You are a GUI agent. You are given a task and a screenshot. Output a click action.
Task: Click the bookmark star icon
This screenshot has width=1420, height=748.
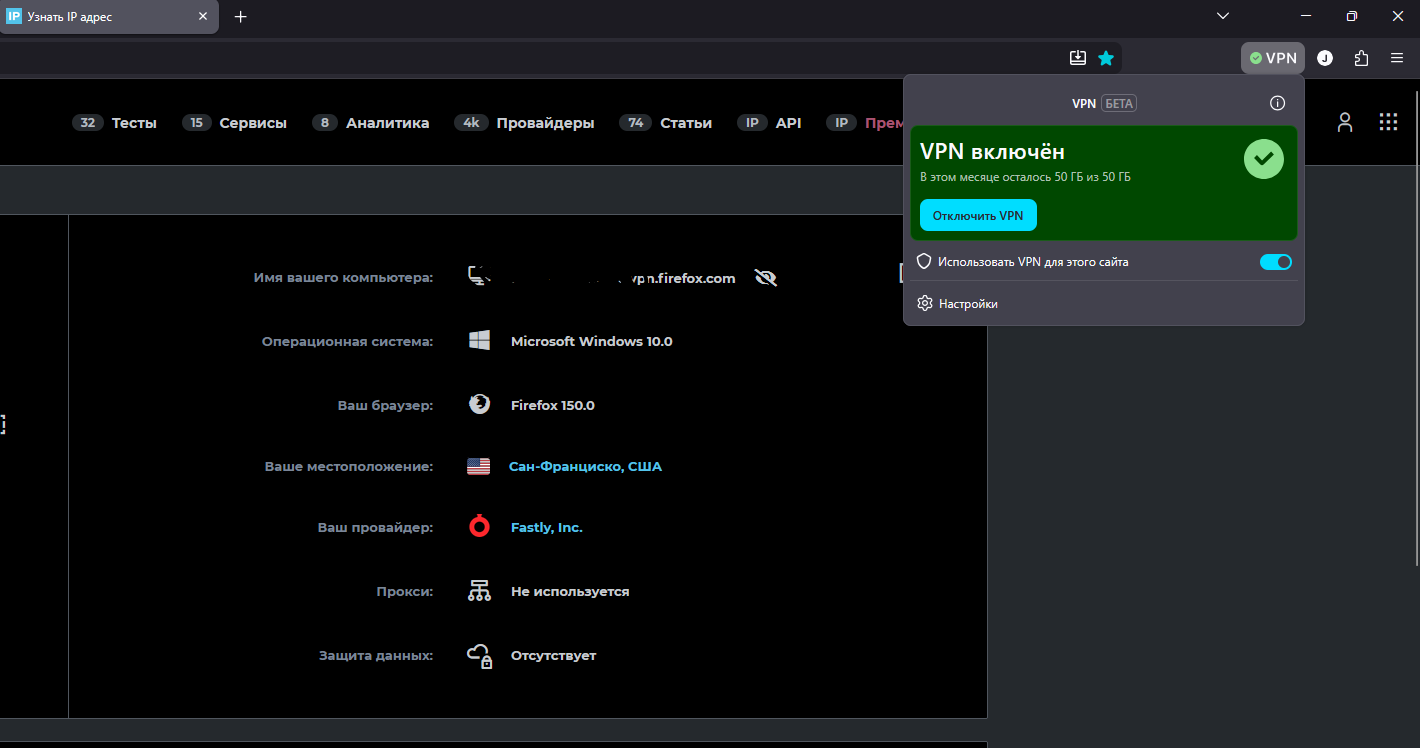[1106, 58]
